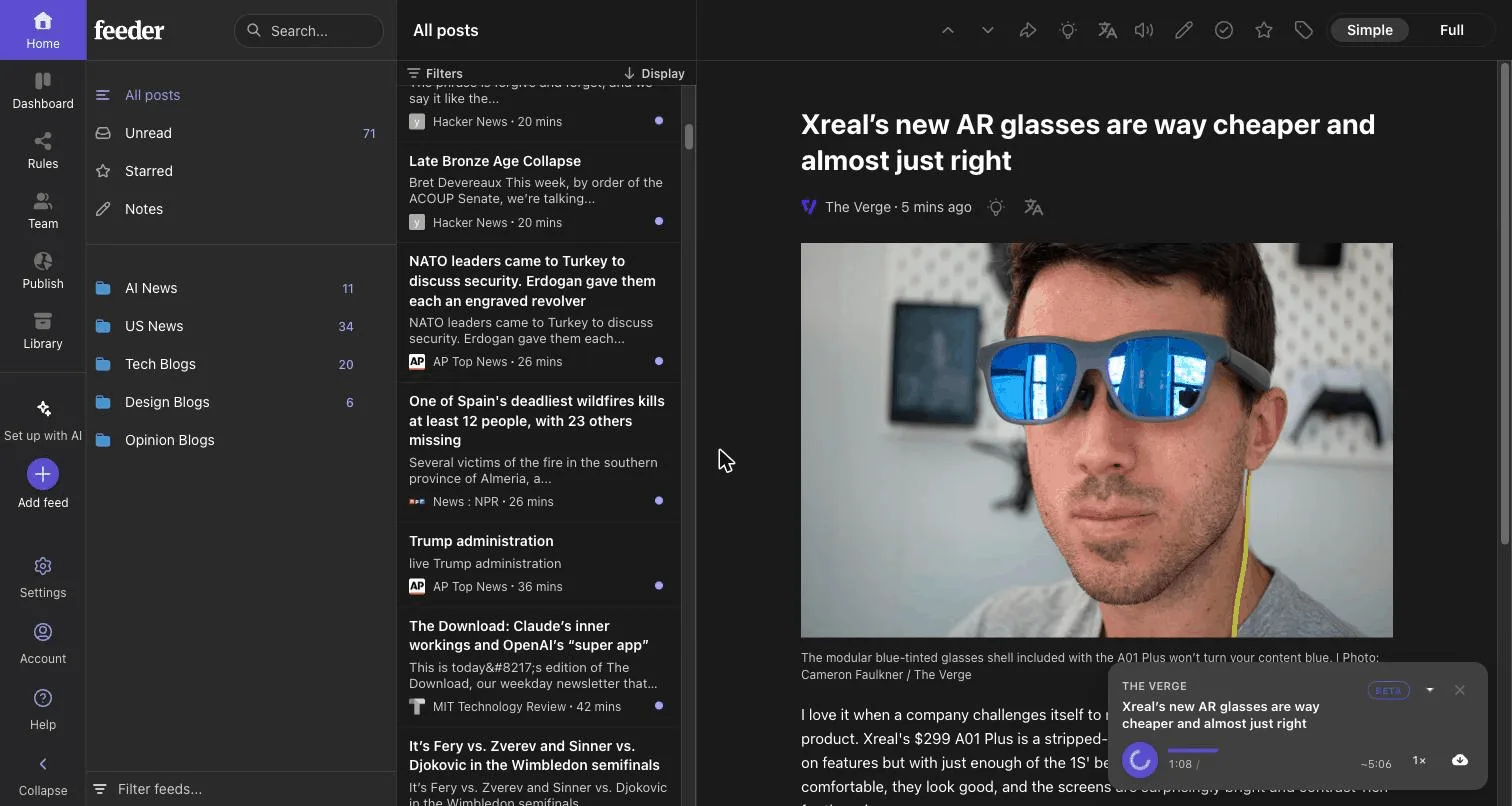Switch to Full view
The image size is (1512, 806).
click(1451, 30)
